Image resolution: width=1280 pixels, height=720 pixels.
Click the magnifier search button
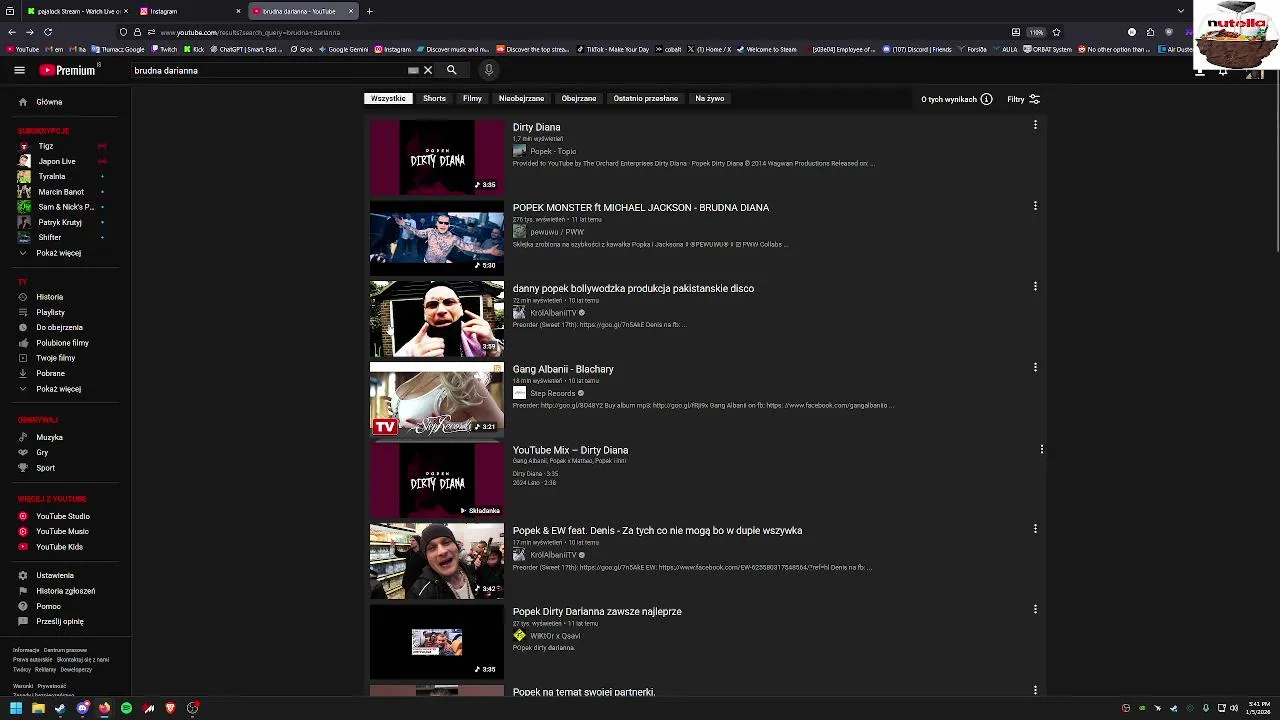(451, 70)
